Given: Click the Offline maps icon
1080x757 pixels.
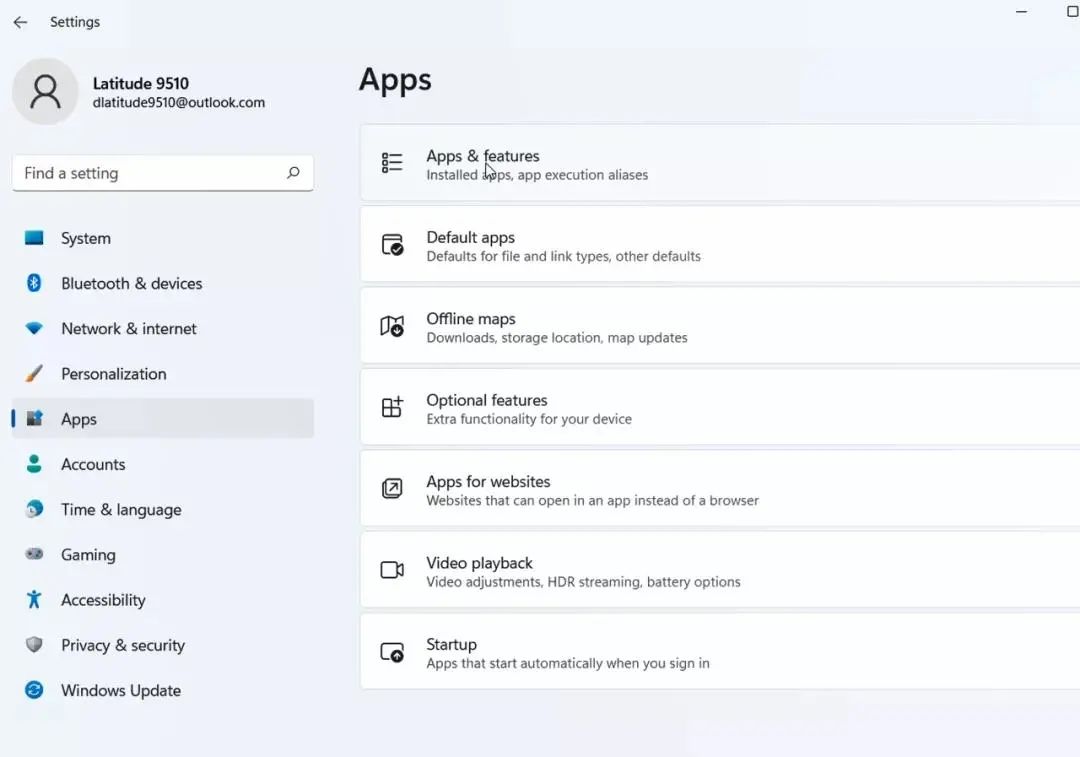Looking at the screenshot, I should (x=392, y=326).
